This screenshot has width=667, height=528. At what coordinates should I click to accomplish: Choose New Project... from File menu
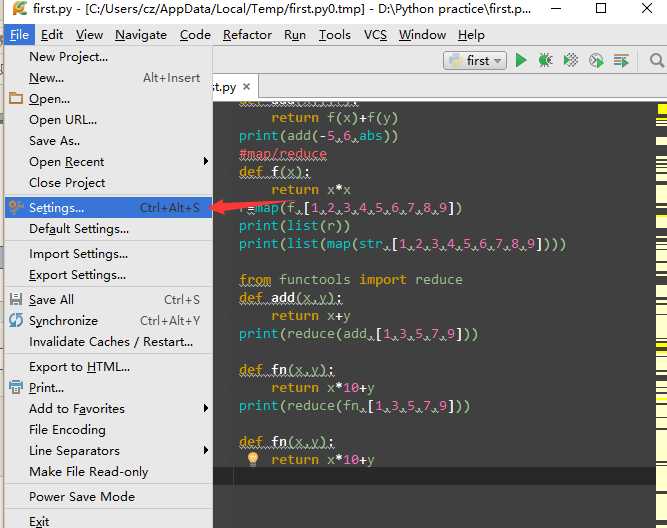point(108,57)
